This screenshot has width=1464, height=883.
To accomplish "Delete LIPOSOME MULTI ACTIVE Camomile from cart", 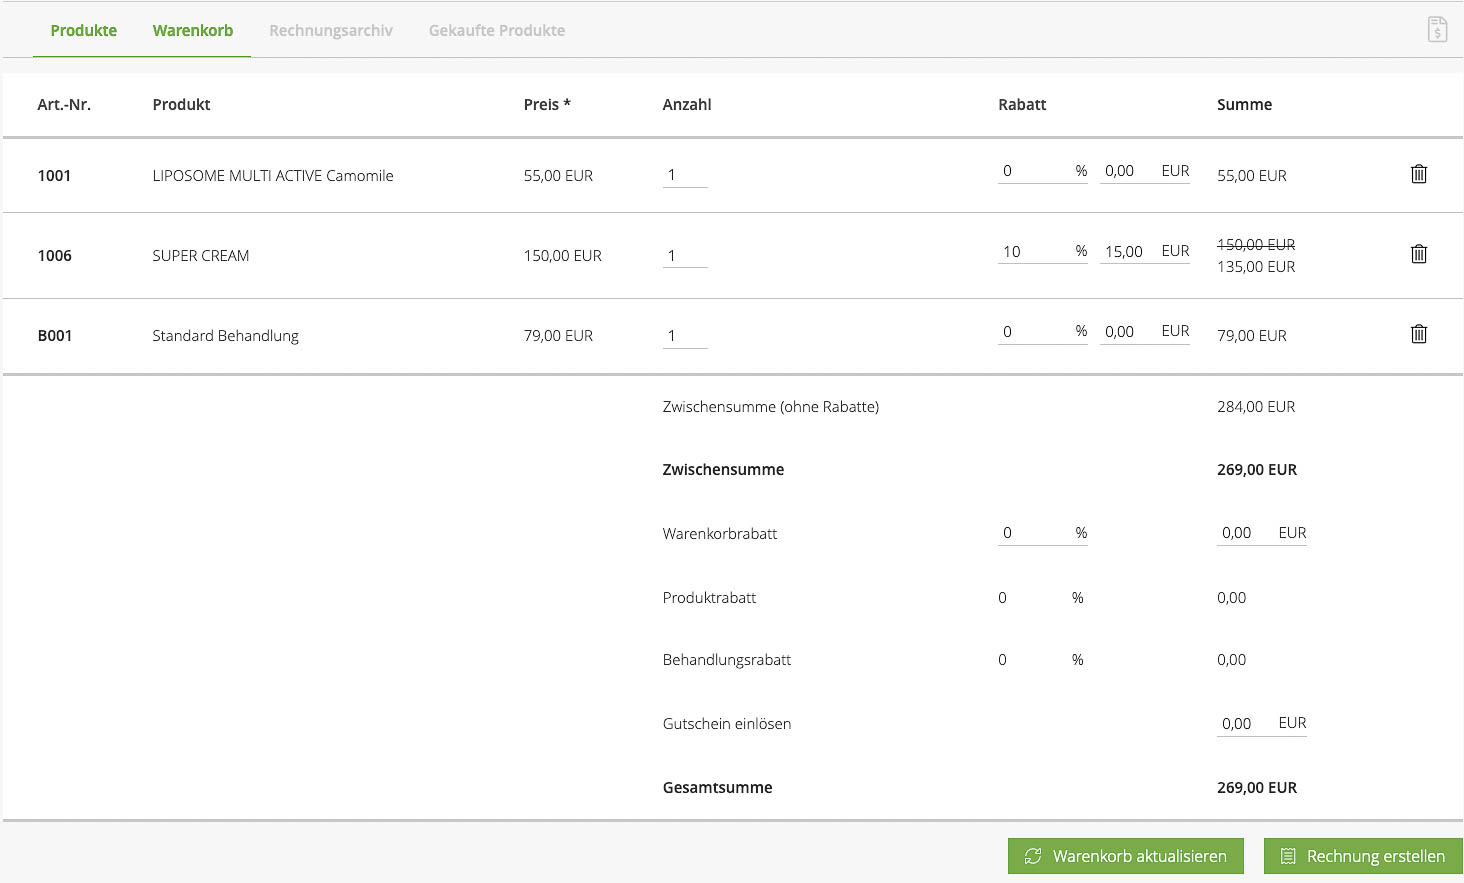I will click(x=1418, y=174).
